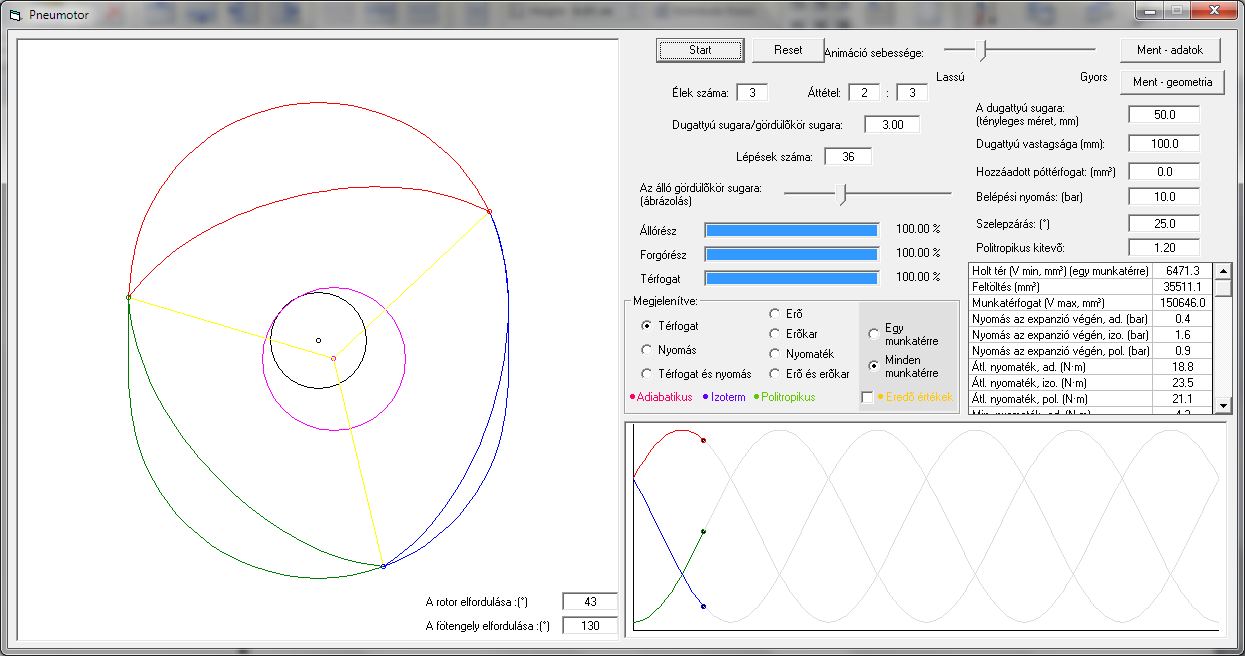Click the Átl. nyomaték, pol. value 21.1
This screenshot has width=1245, height=656.
pos(1181,399)
